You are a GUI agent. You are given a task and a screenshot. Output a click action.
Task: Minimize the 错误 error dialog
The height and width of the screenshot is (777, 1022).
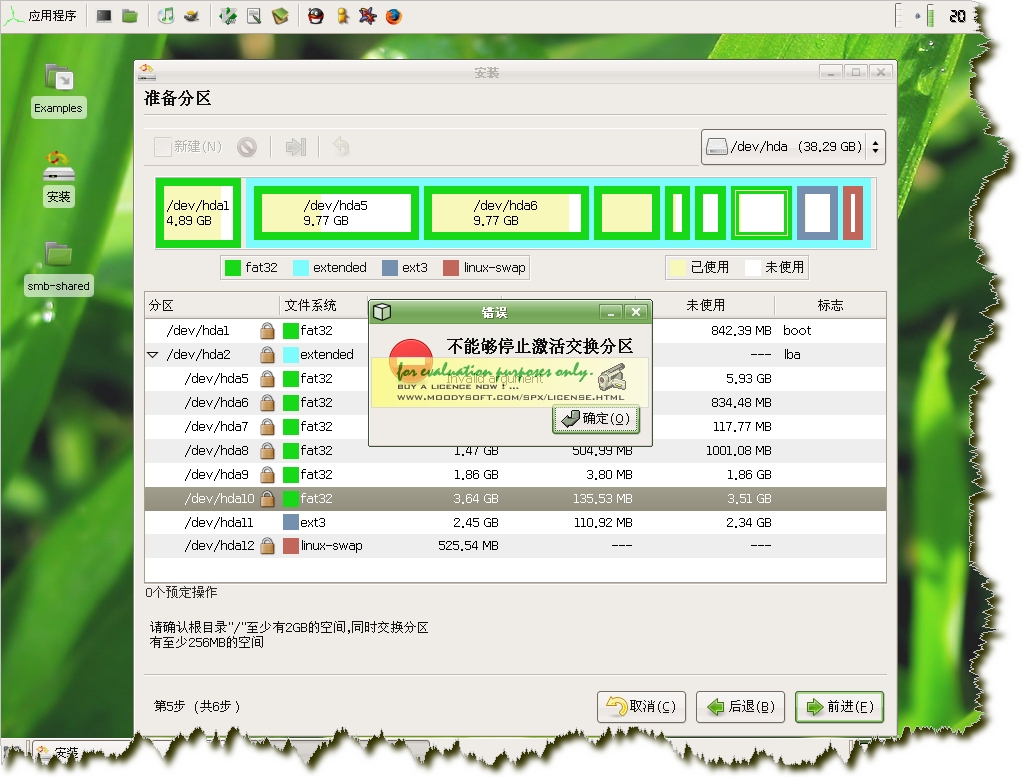[x=611, y=313]
